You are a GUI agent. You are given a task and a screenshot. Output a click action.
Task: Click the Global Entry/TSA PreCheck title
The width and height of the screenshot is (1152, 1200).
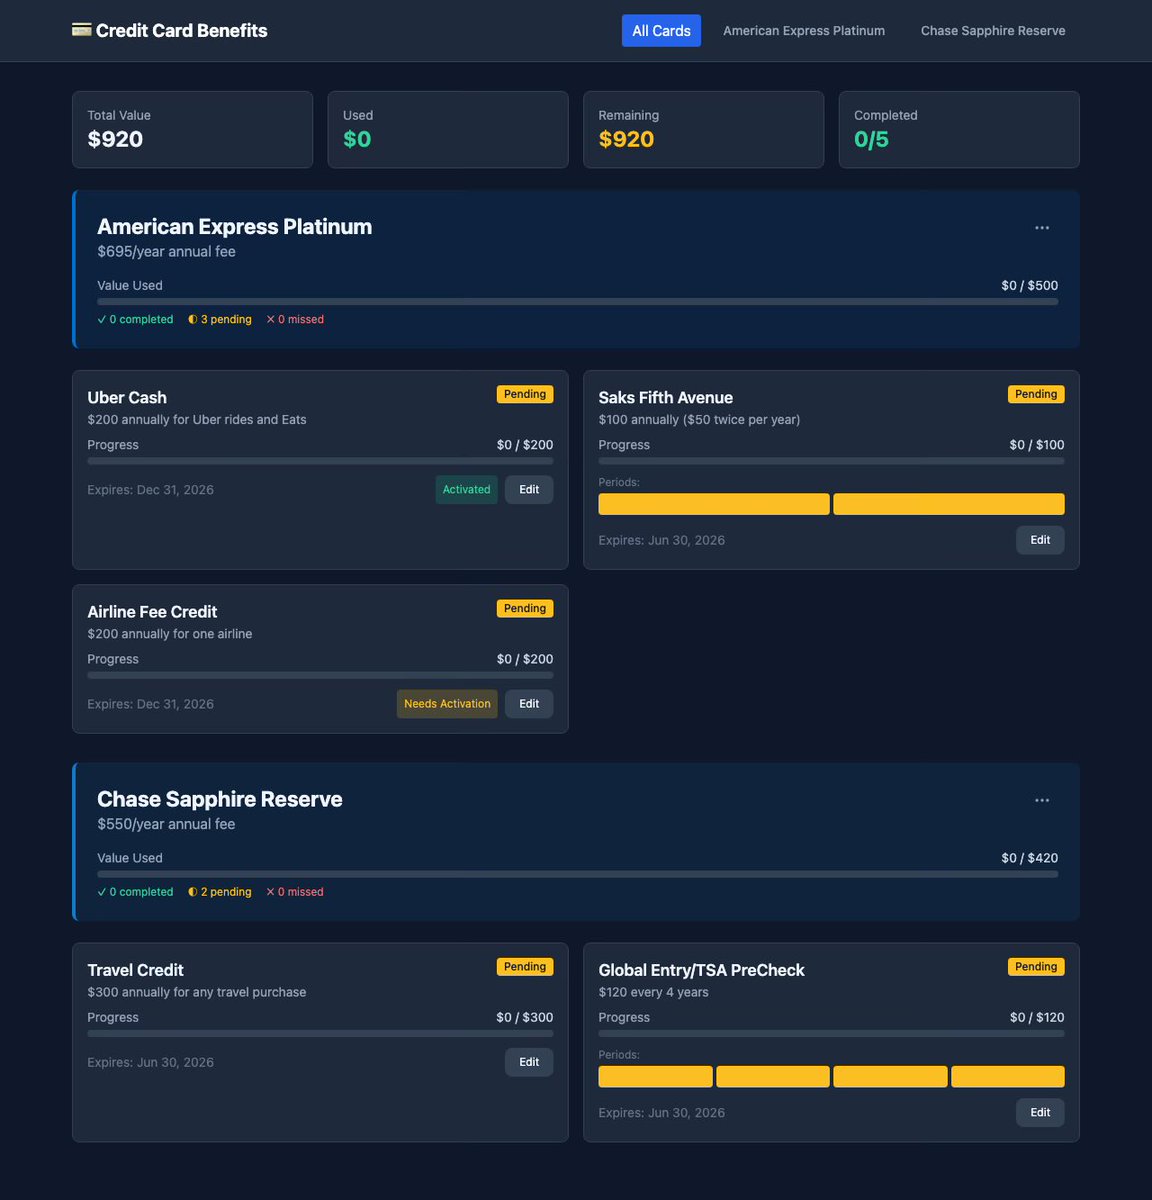point(701,970)
